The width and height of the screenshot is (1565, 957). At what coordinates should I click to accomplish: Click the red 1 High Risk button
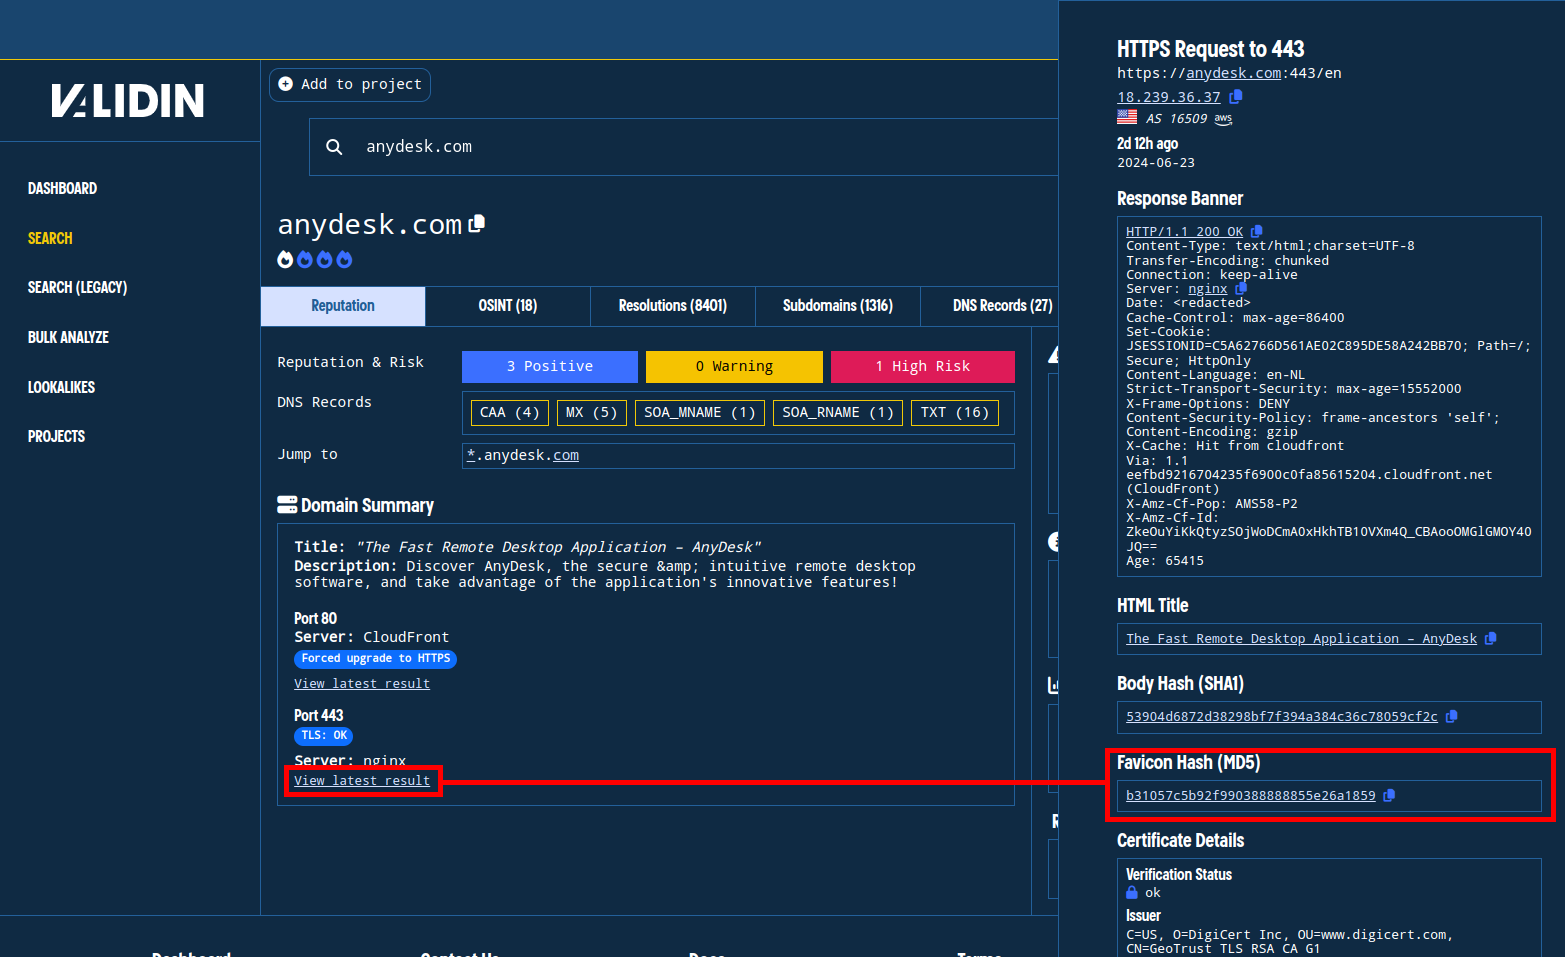[x=923, y=367]
